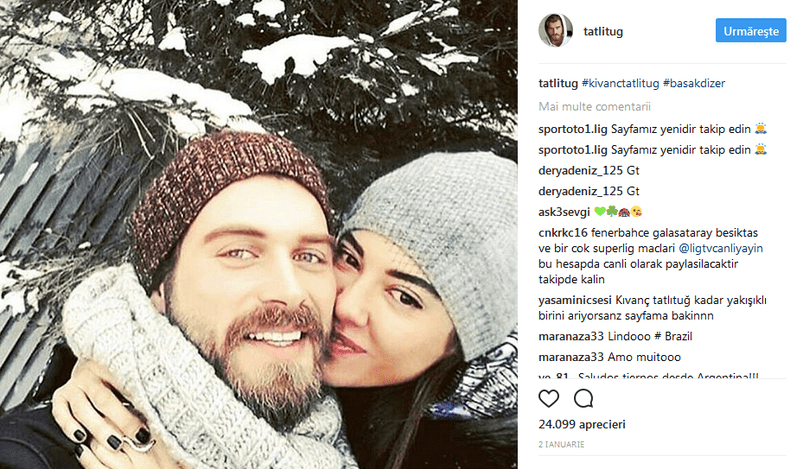This screenshot has width=790, height=469.
Task: Open first sportoto1.lig commenter profile
Action: [x=573, y=129]
